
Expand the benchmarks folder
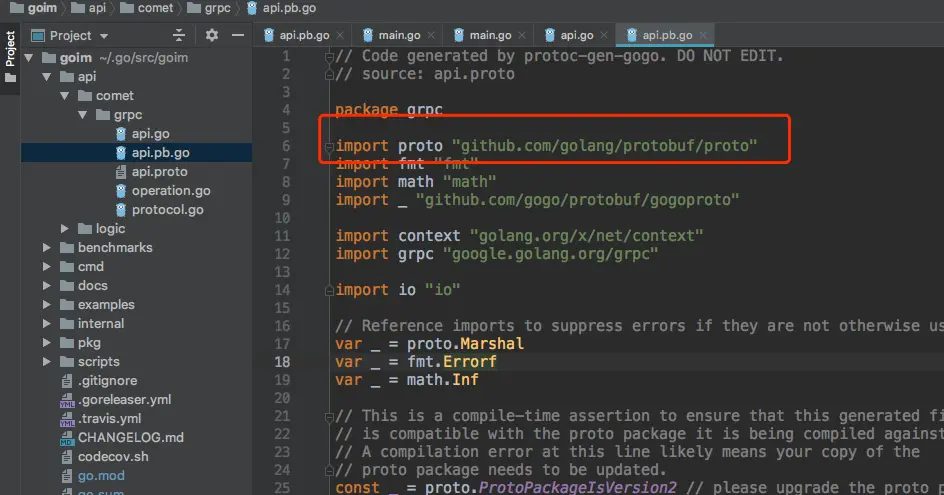[46, 248]
